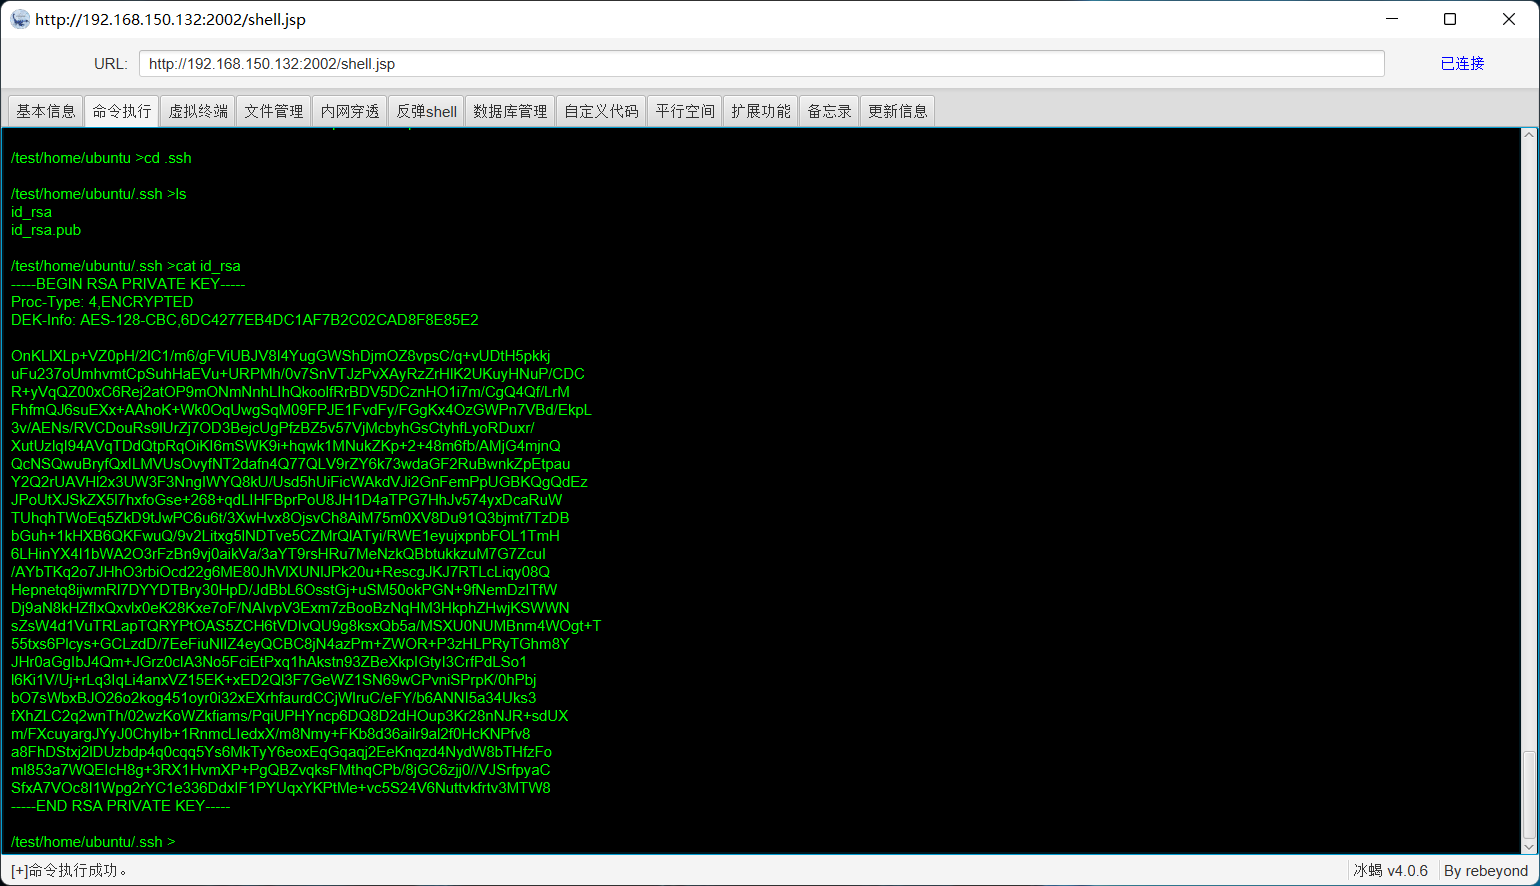Close the shell.jsp window
1540x886 pixels.
tap(1509, 19)
